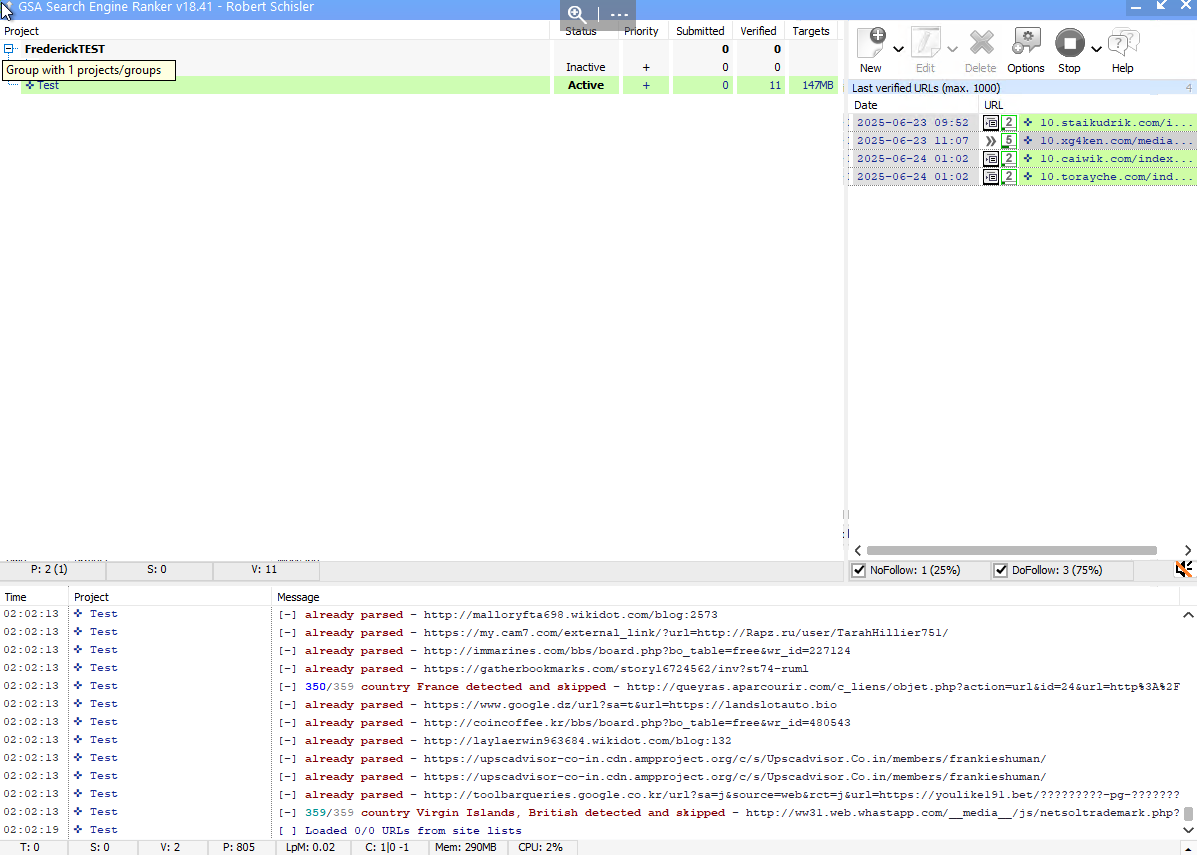Click the double-arrow icon on xg4ken.com row
Screen dimensions: 1197x855
coord(991,140)
